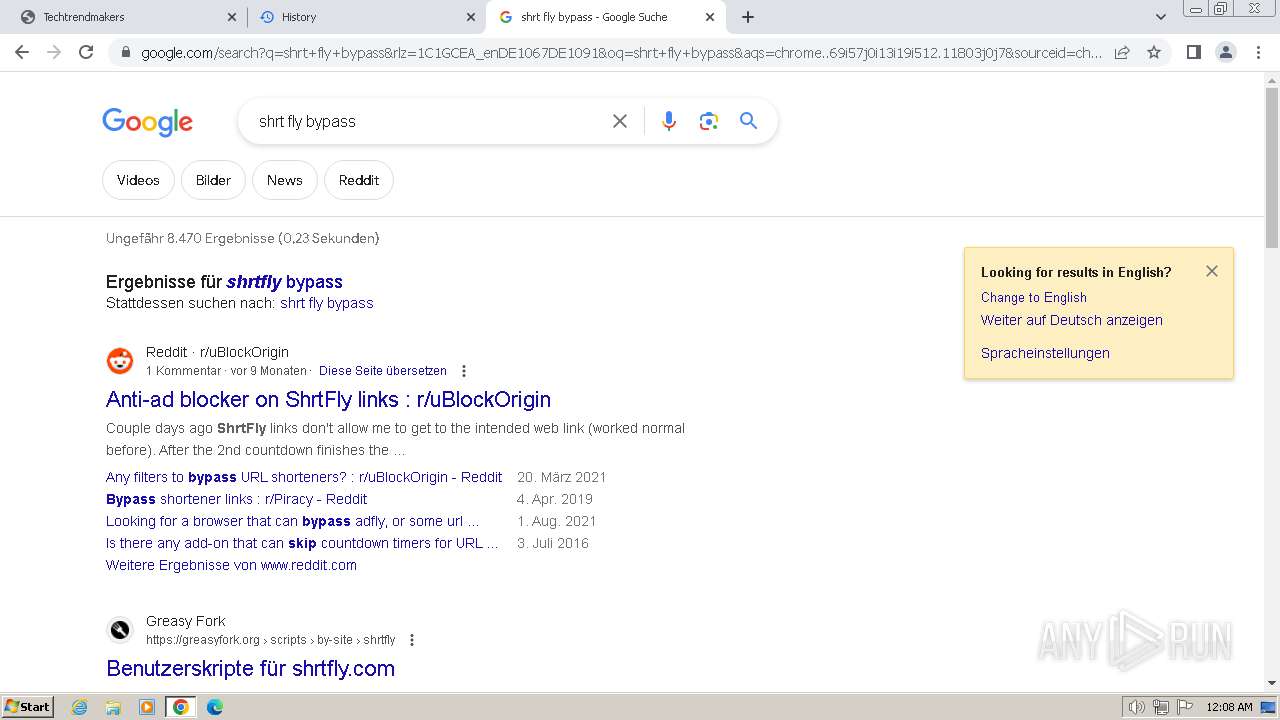Open the Windows Start menu
Image resolution: width=1280 pixels, height=720 pixels.
pos(27,706)
